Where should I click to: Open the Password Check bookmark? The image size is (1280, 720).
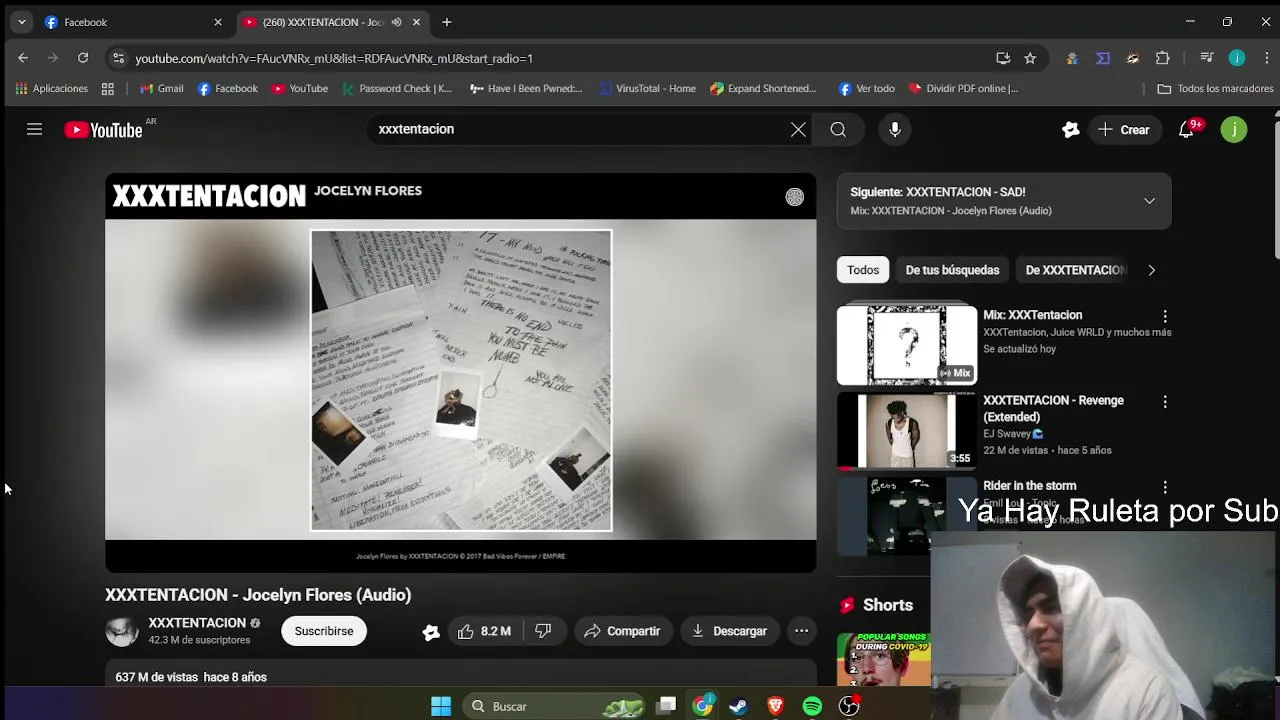(397, 88)
